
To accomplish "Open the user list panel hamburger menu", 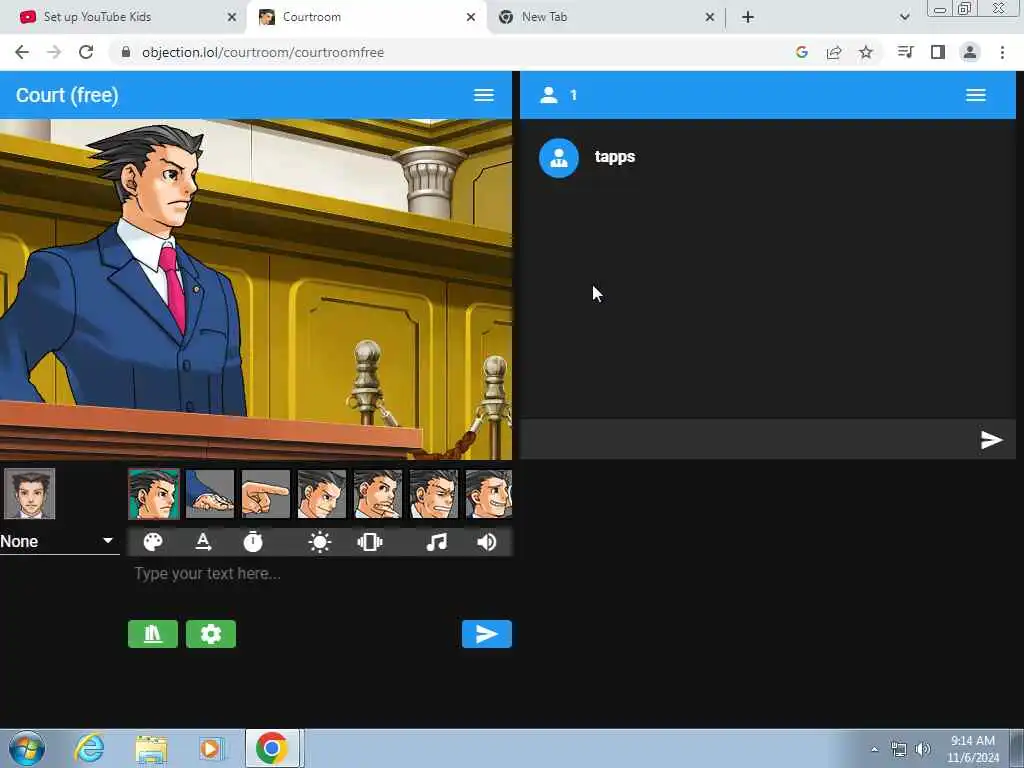I will click(x=976, y=95).
